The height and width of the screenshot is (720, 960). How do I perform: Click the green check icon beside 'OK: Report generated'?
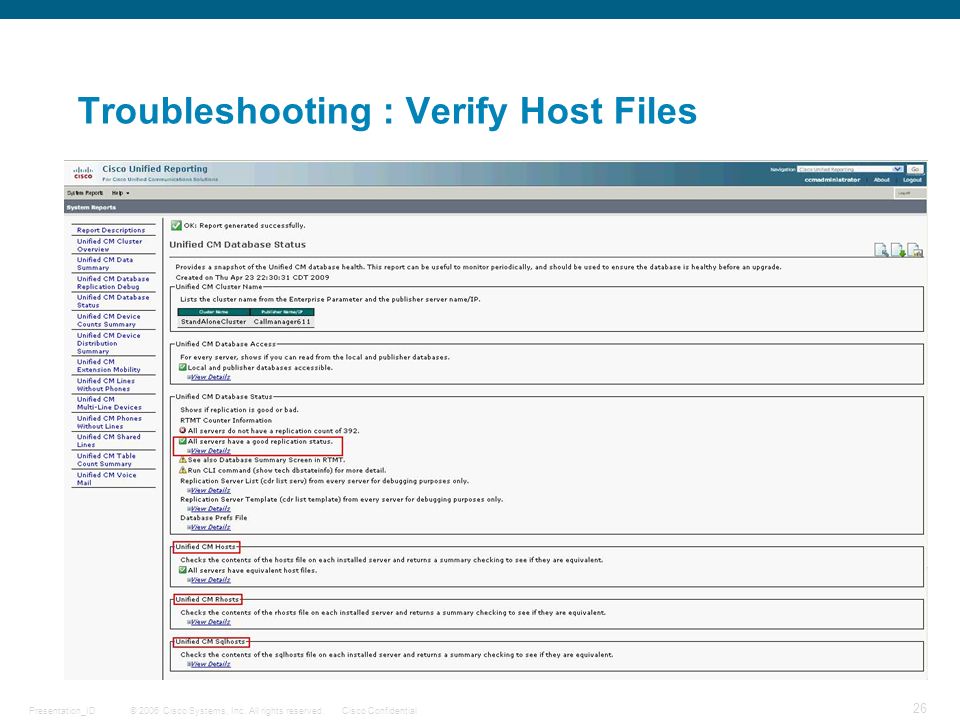pos(176,225)
